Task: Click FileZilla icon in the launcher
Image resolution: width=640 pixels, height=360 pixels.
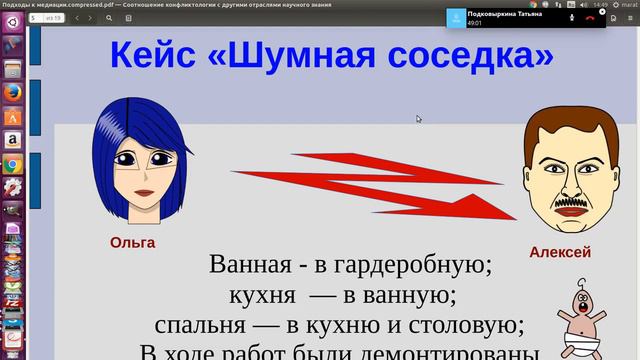Action: 13,303
